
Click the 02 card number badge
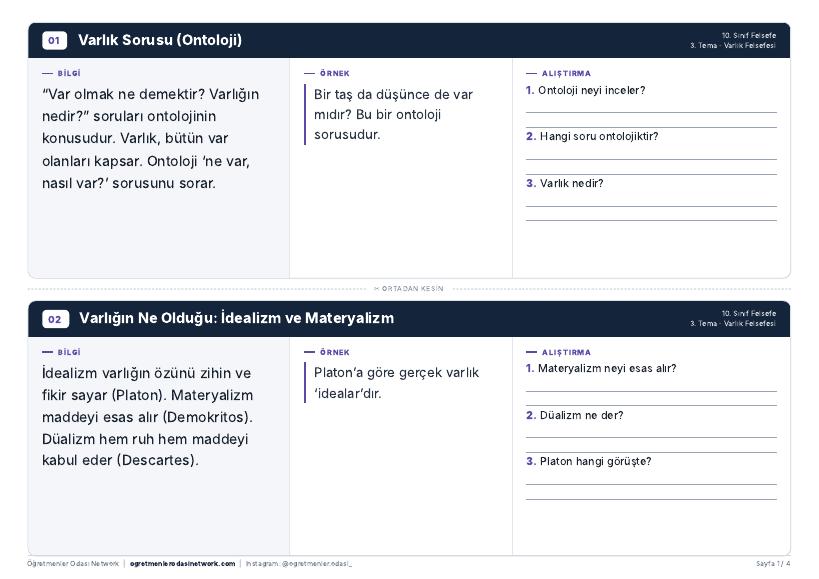pos(55,318)
